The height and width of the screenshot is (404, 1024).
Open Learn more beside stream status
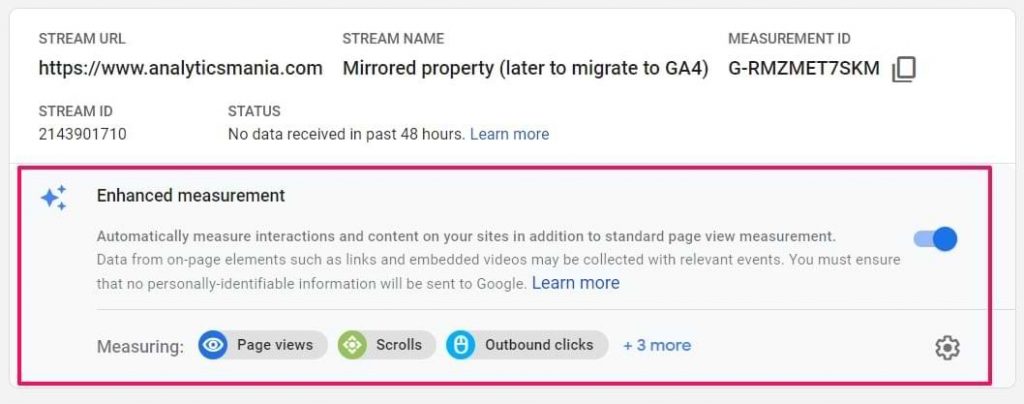509,134
